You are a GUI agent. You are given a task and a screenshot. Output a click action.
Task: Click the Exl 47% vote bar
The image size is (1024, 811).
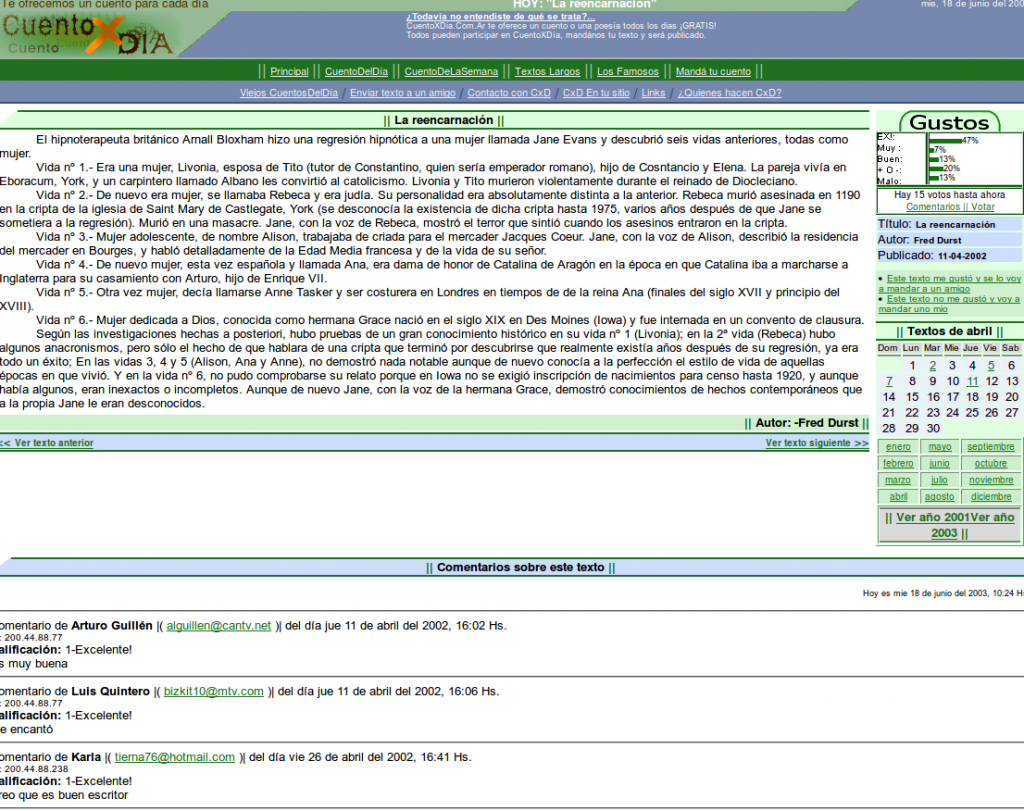tap(945, 140)
